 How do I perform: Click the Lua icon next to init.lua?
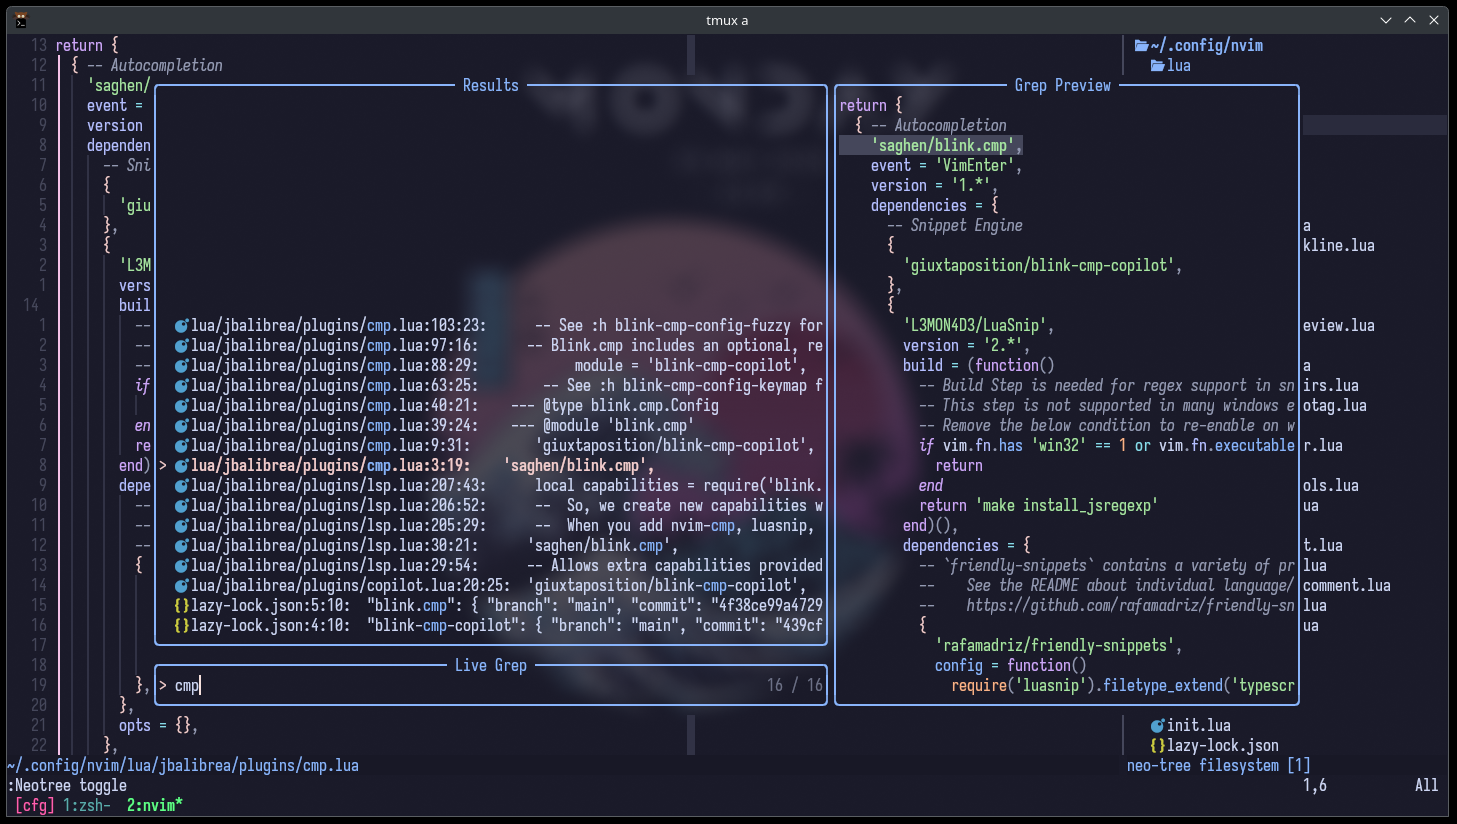tap(1158, 726)
